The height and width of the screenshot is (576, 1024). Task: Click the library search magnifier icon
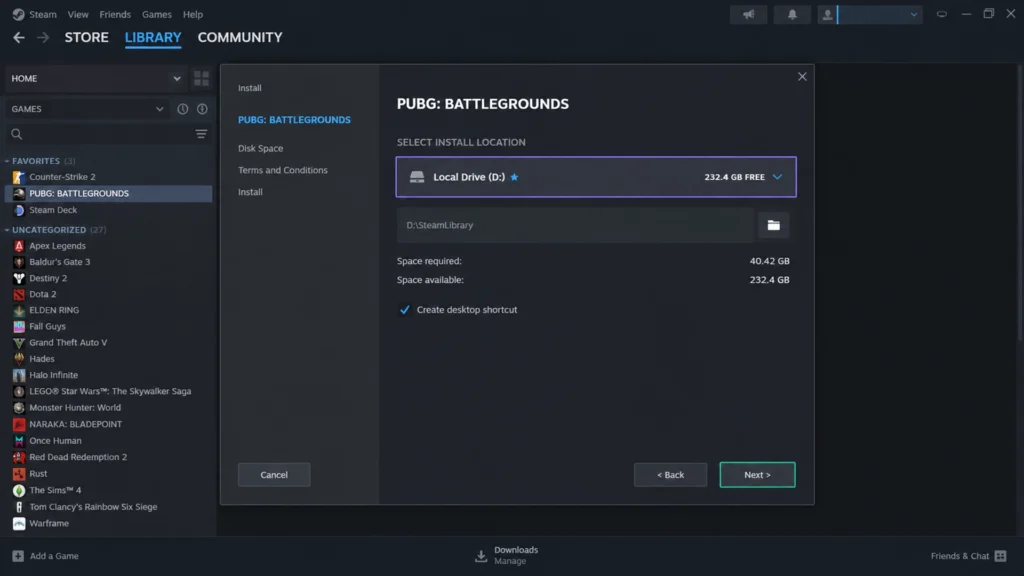pos(17,135)
